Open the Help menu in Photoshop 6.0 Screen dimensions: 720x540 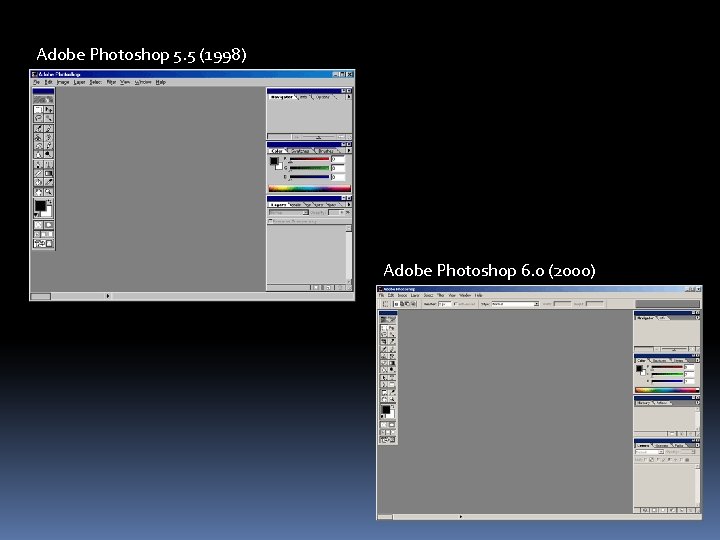tap(478, 295)
